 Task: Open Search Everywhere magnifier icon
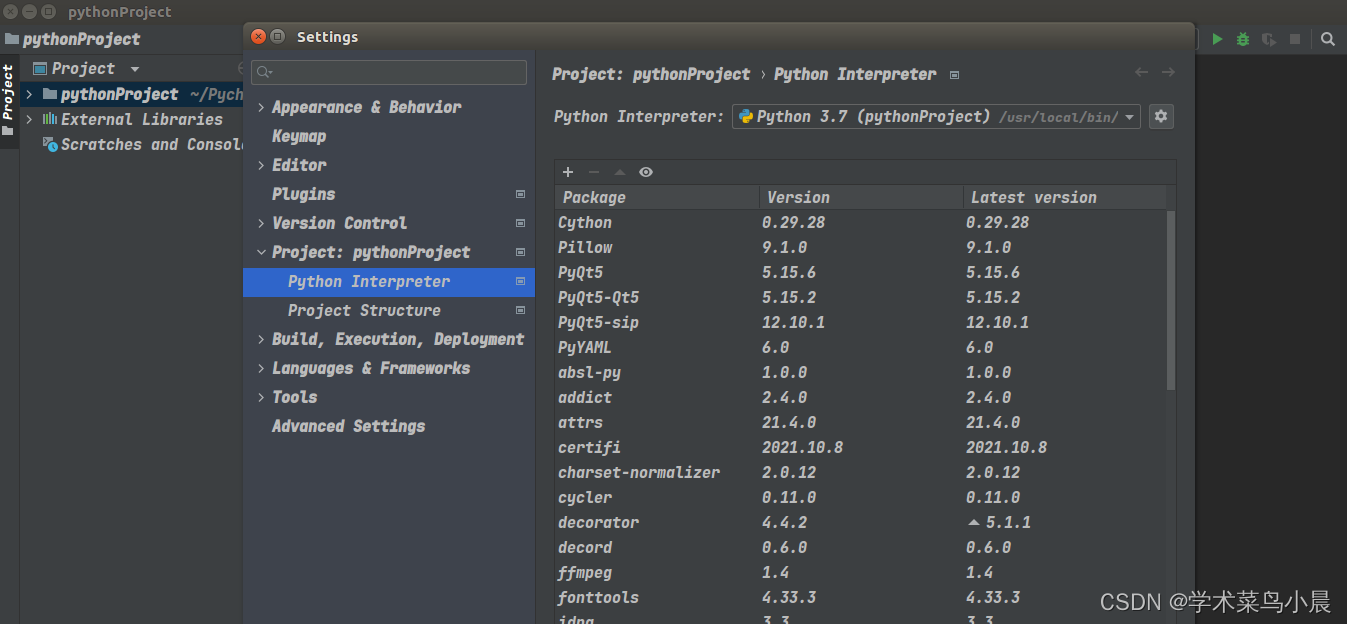[1328, 39]
